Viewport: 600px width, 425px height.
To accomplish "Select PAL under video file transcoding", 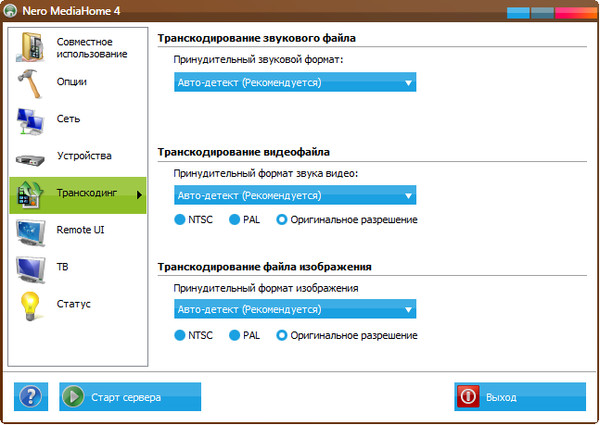I will pos(235,220).
